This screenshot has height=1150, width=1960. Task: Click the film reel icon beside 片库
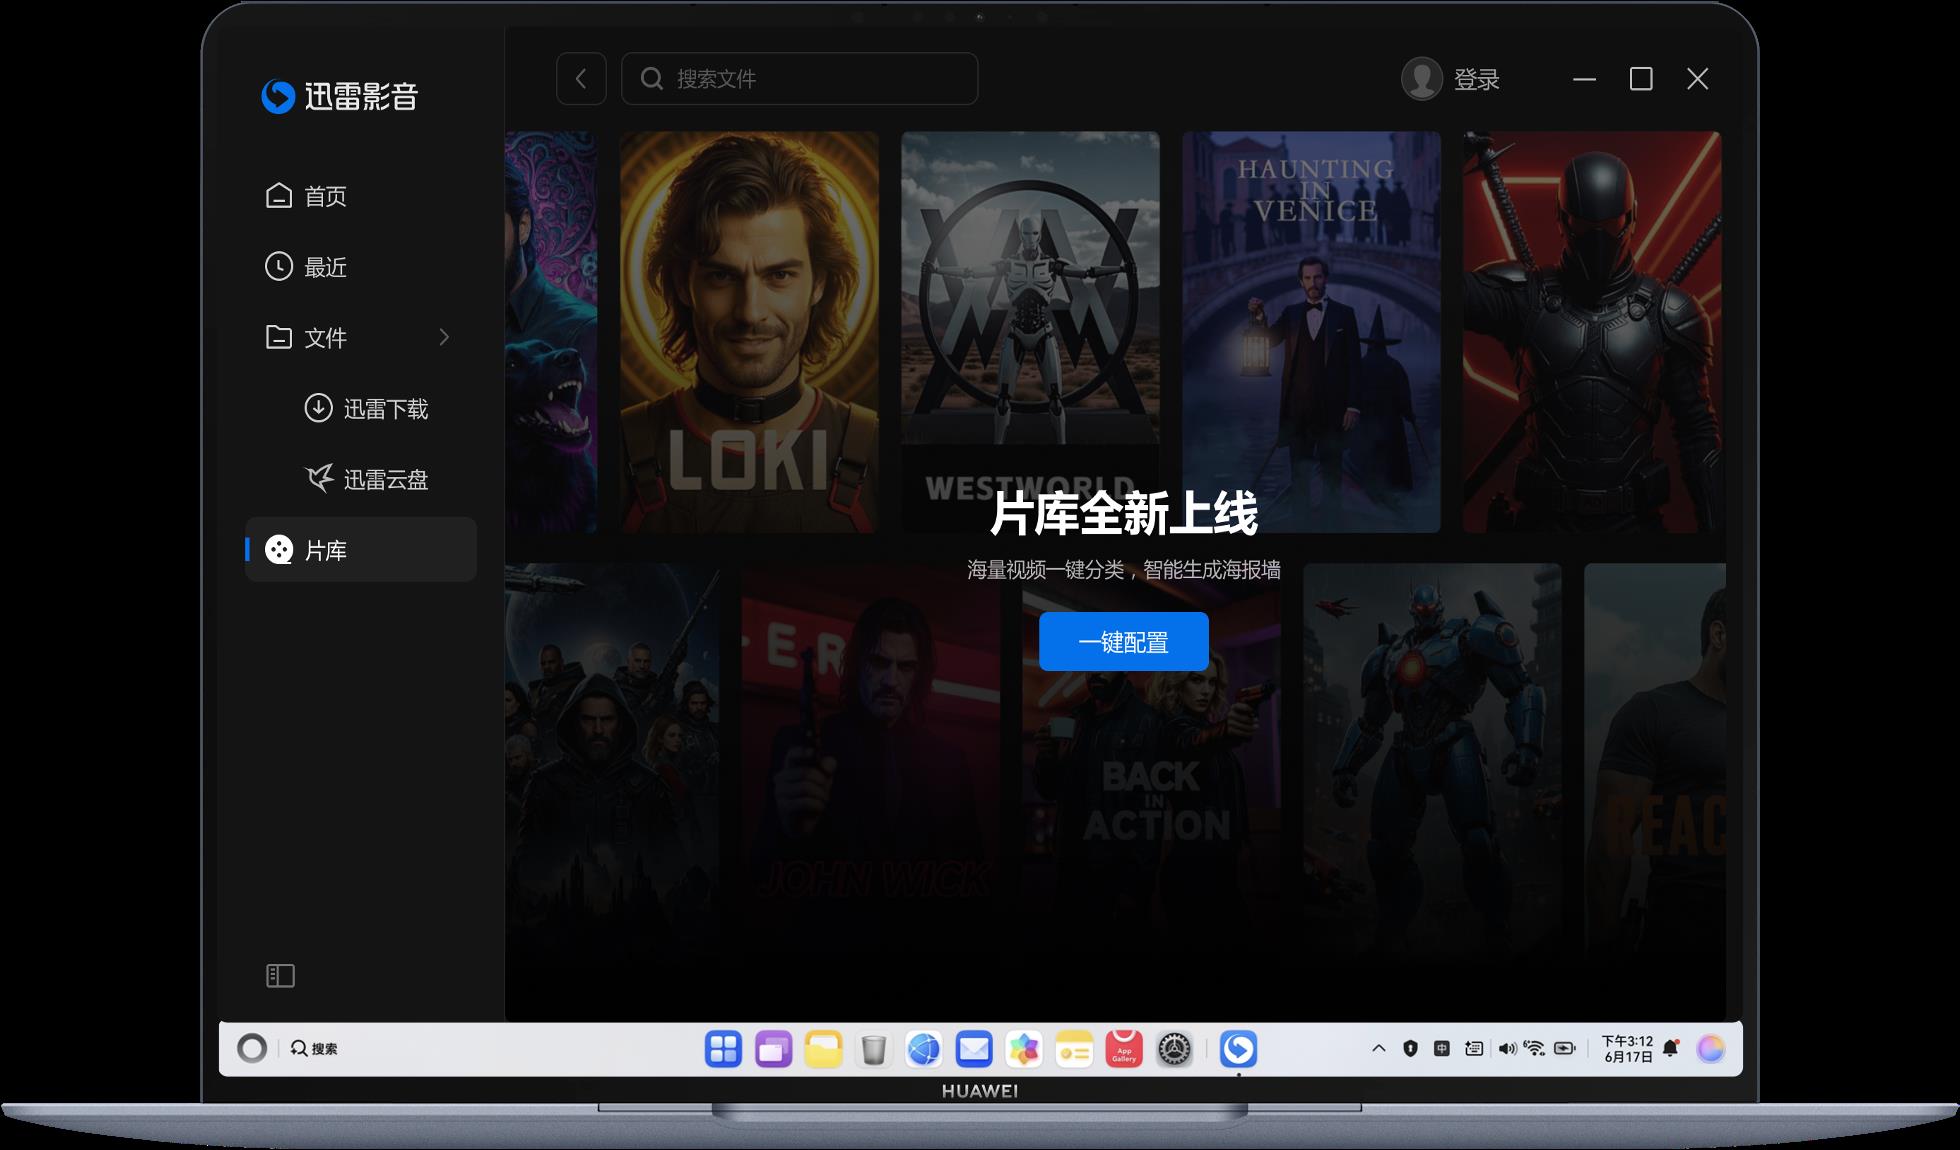tap(279, 550)
